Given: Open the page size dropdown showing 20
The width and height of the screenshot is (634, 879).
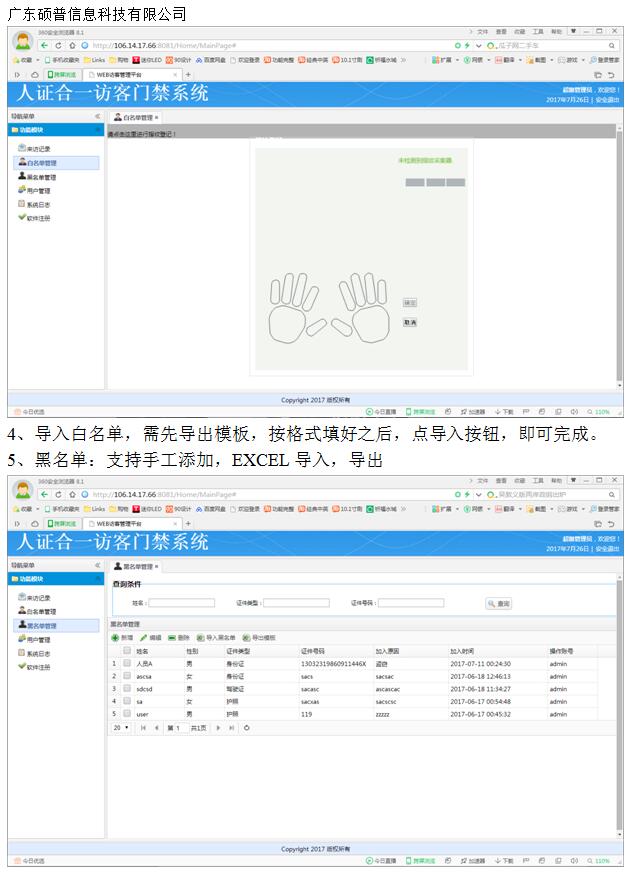Looking at the screenshot, I should tap(121, 728).
